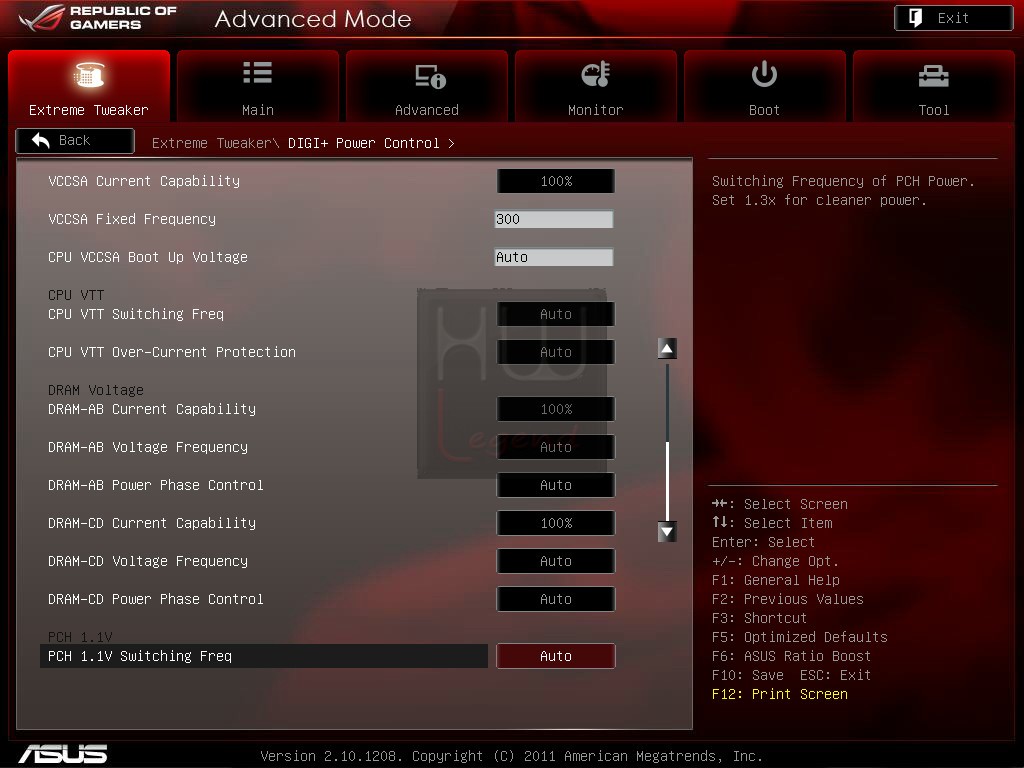Click the back arrow icon

(x=40, y=140)
